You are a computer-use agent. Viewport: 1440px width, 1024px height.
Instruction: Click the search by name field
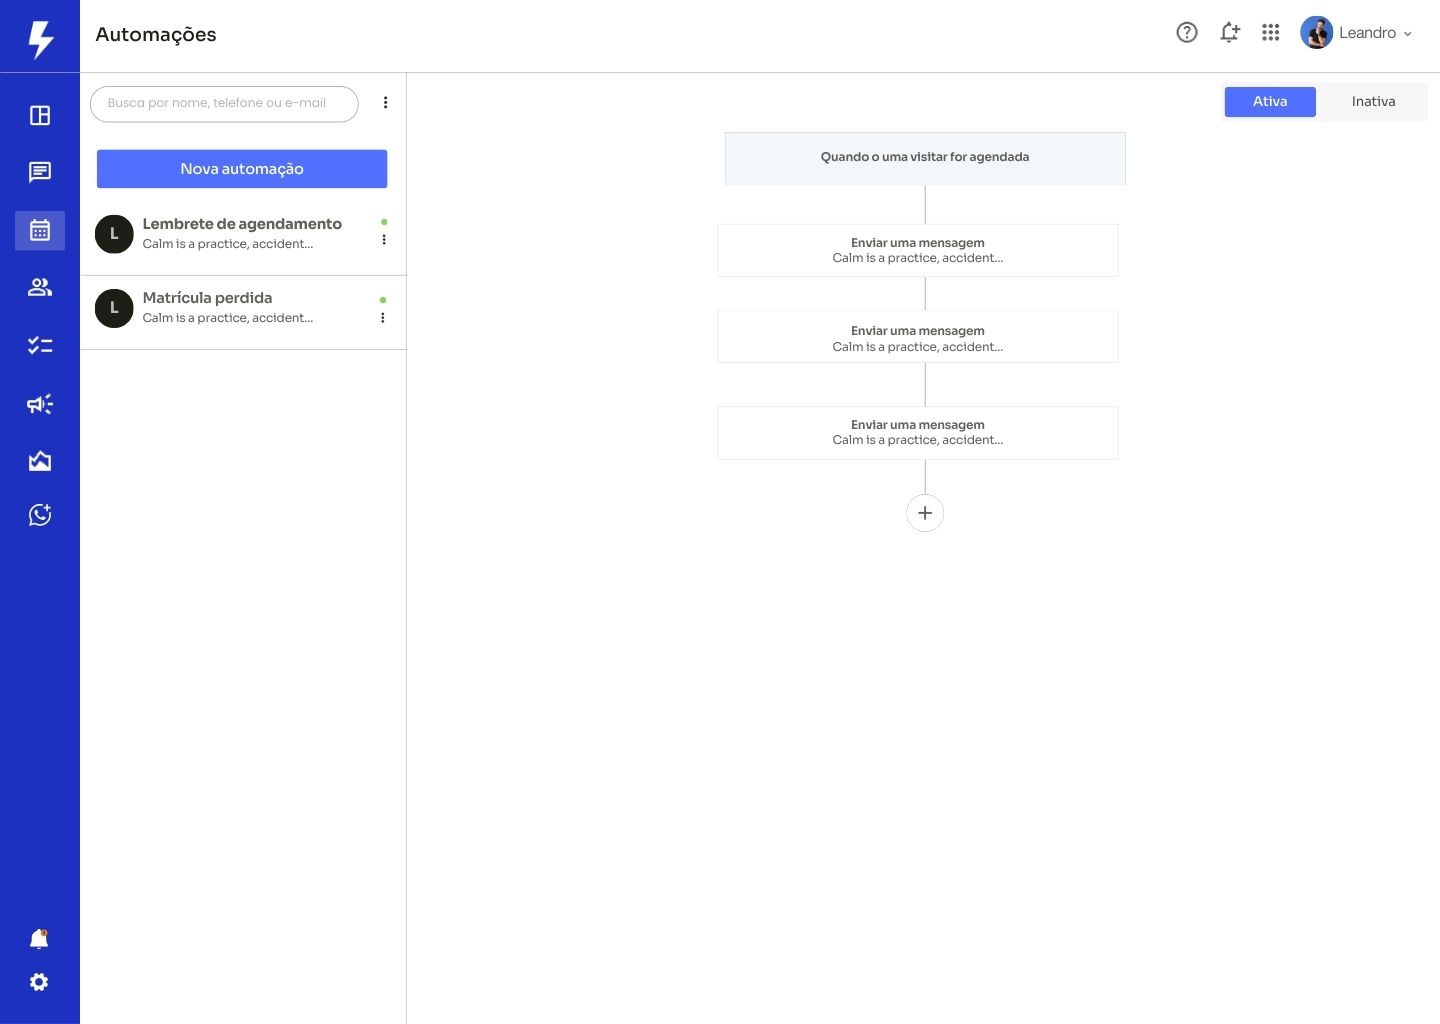coord(224,103)
